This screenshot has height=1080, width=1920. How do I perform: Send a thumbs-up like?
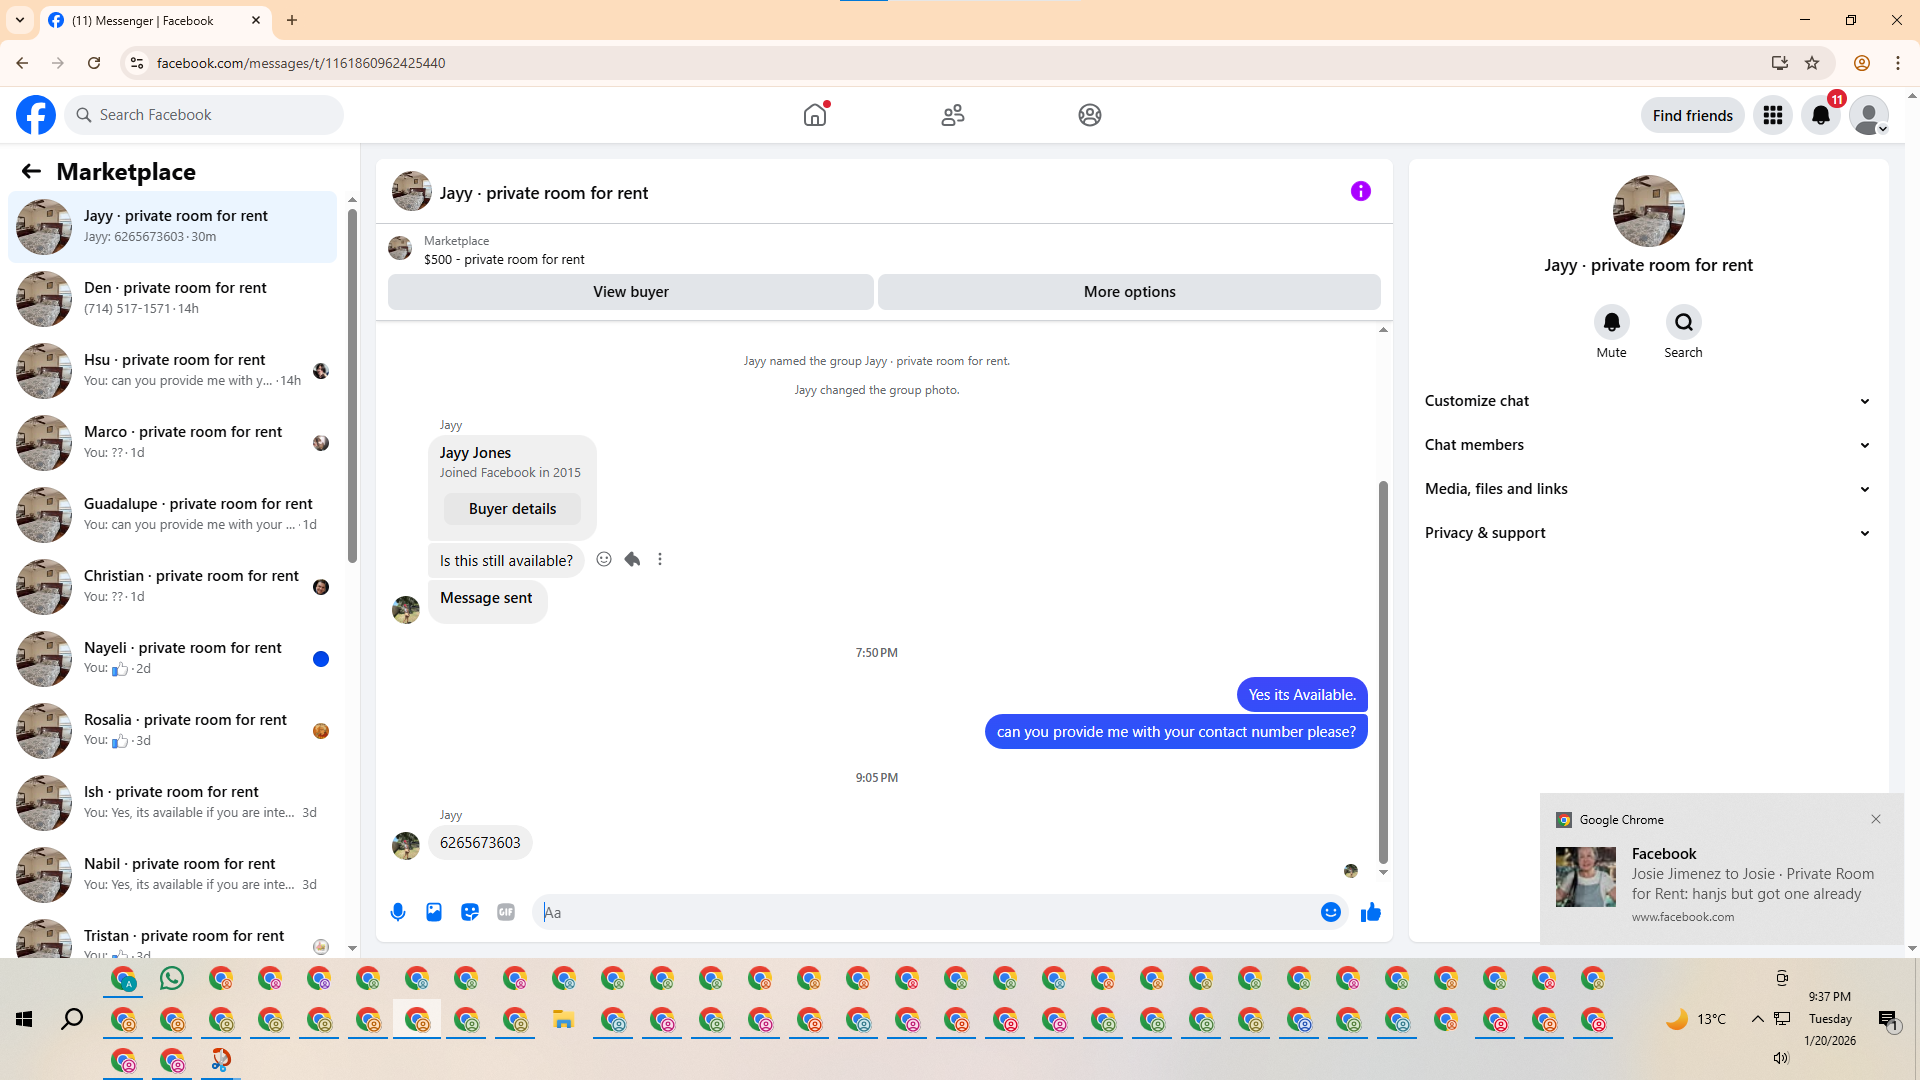(x=1371, y=912)
